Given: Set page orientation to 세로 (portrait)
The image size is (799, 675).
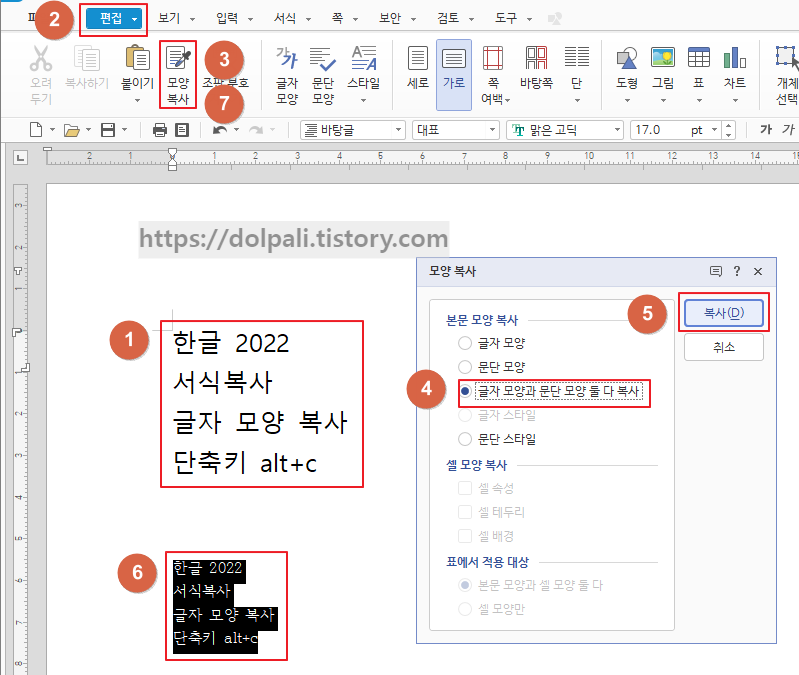Looking at the screenshot, I should (418, 68).
